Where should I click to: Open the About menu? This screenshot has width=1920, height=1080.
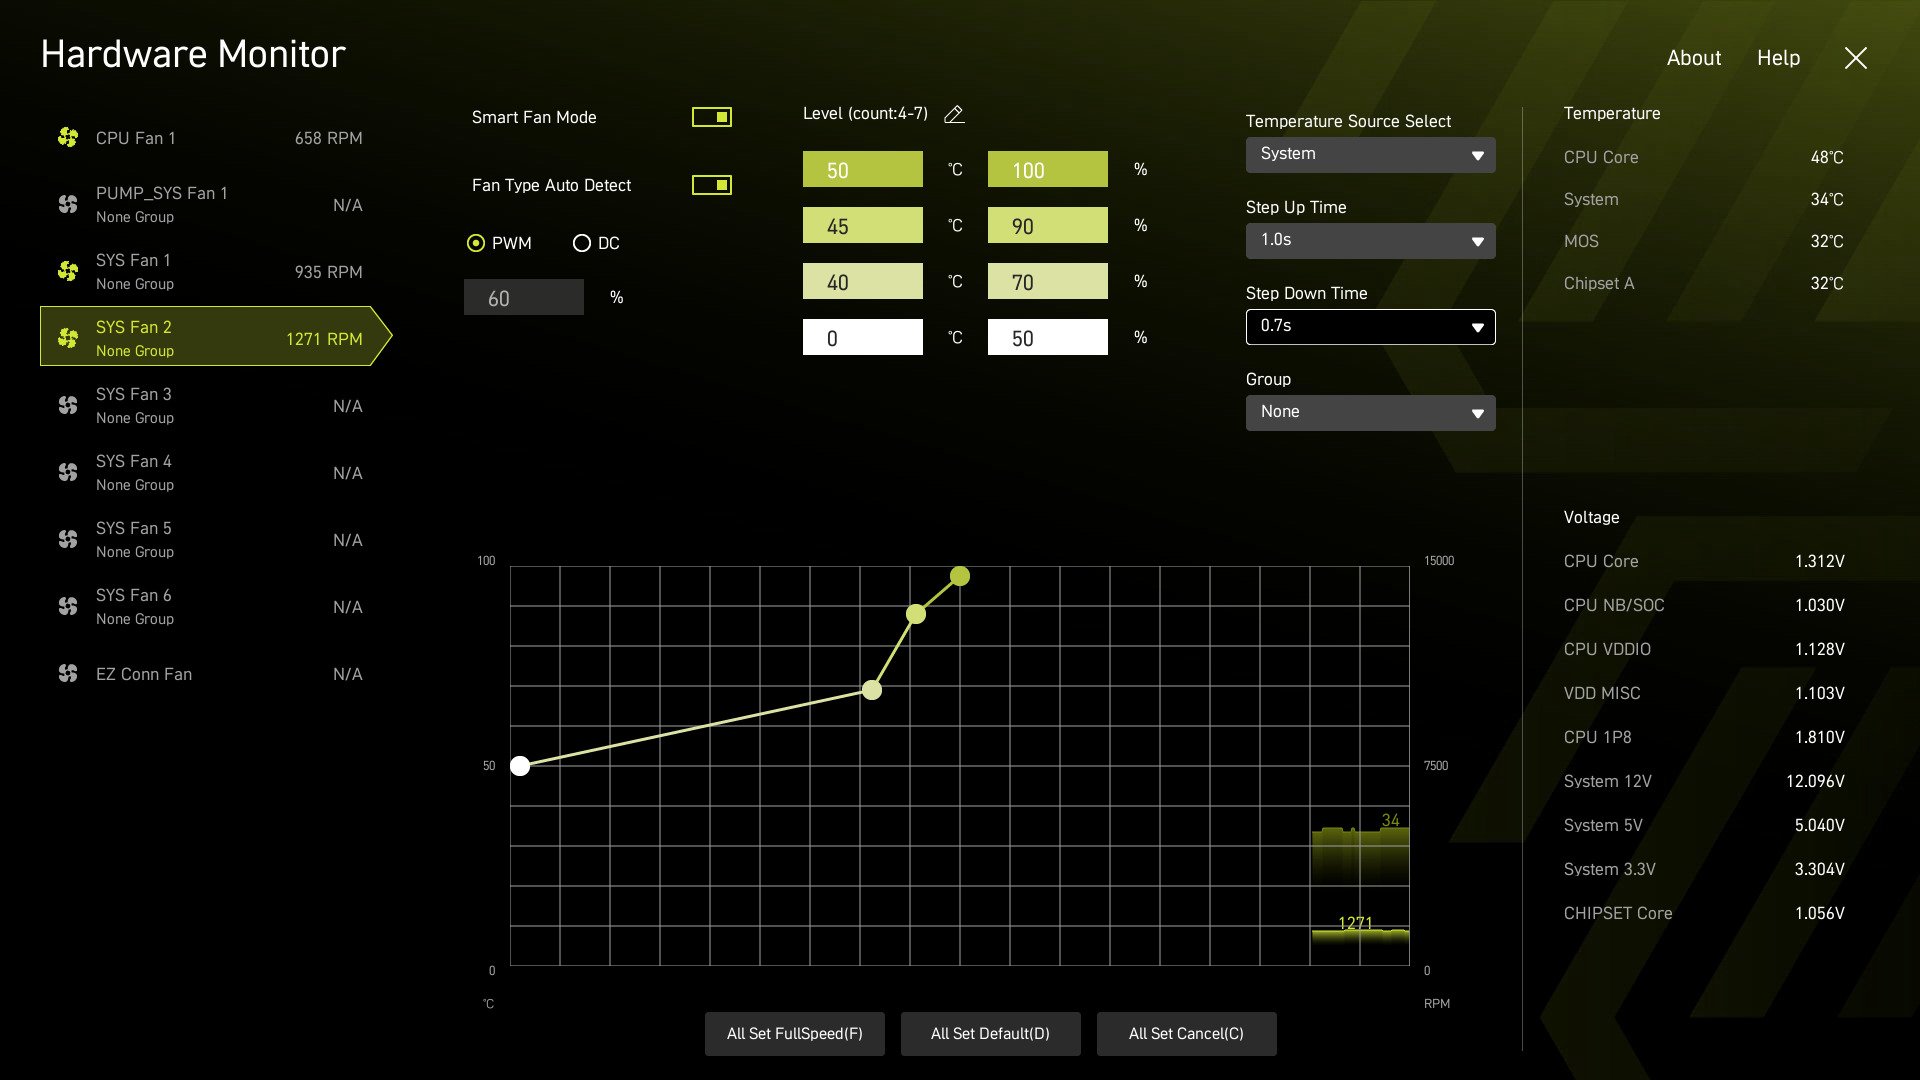tap(1693, 58)
